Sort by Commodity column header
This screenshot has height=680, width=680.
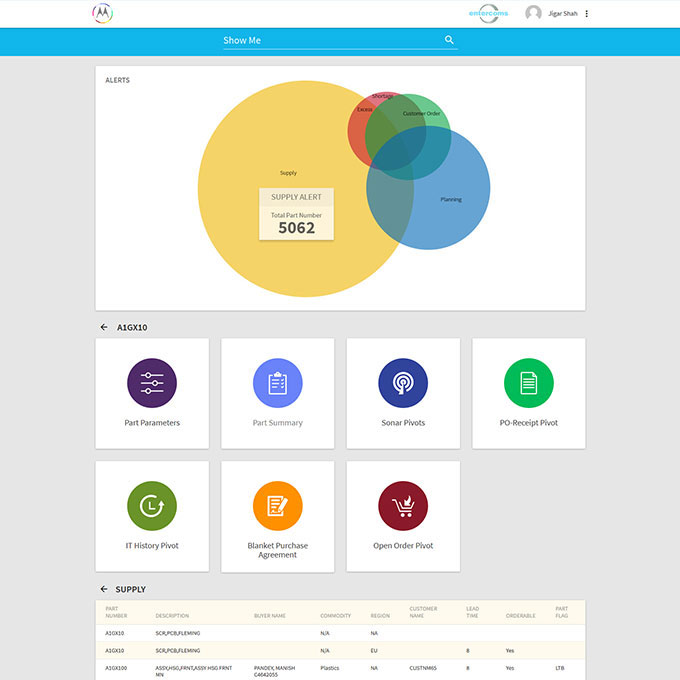tap(336, 615)
